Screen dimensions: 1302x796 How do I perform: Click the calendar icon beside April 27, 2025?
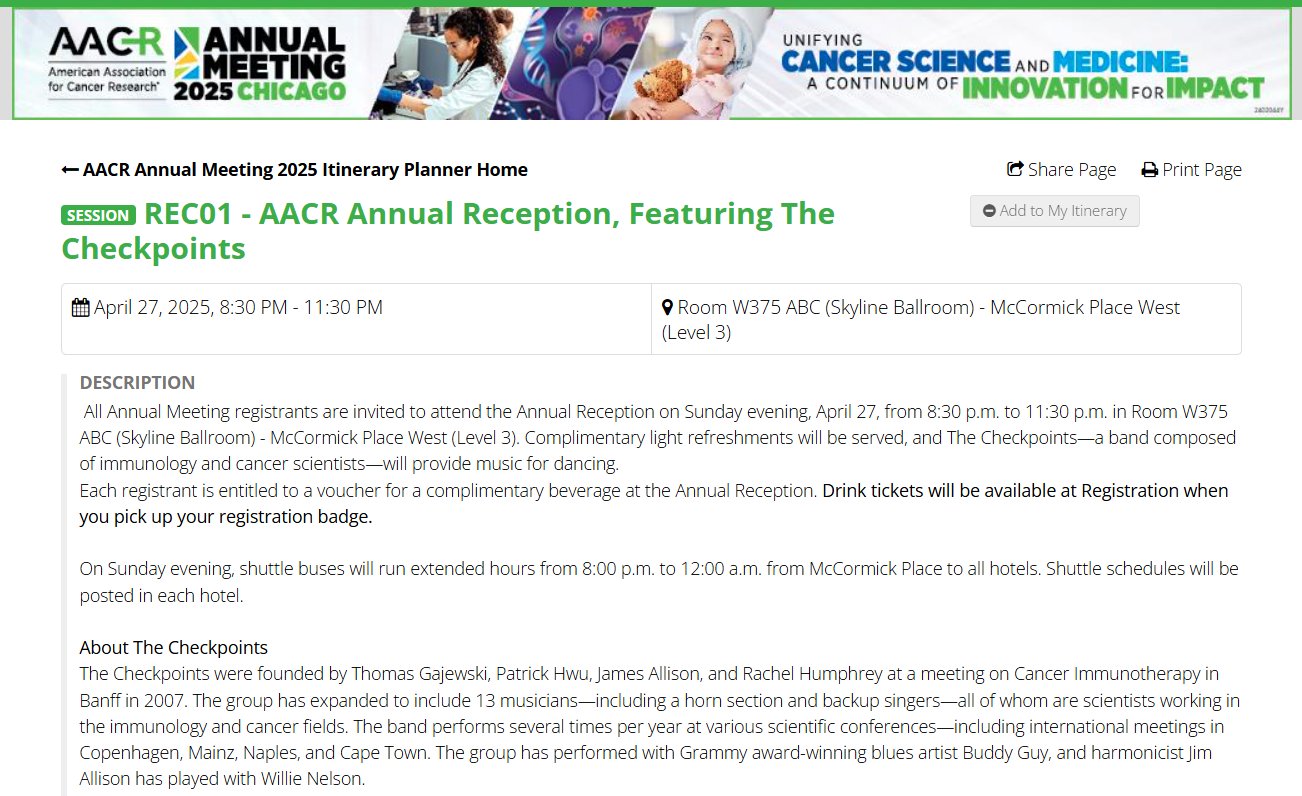[81, 307]
